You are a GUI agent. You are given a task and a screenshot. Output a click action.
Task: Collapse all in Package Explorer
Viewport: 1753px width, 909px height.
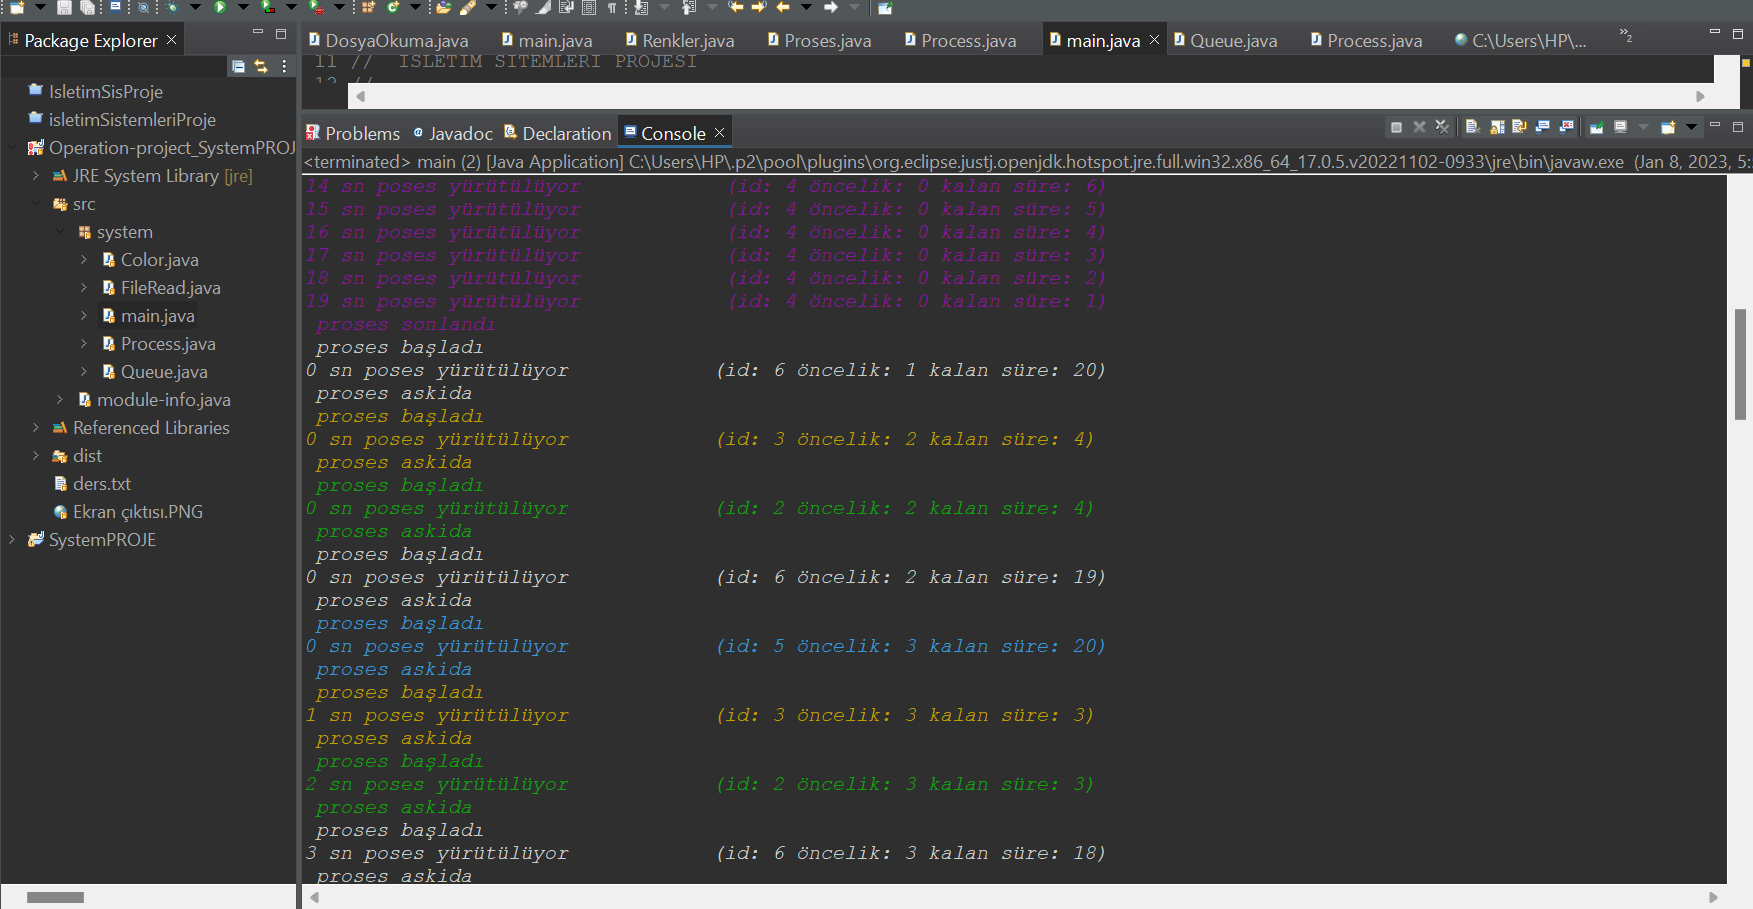[x=238, y=66]
